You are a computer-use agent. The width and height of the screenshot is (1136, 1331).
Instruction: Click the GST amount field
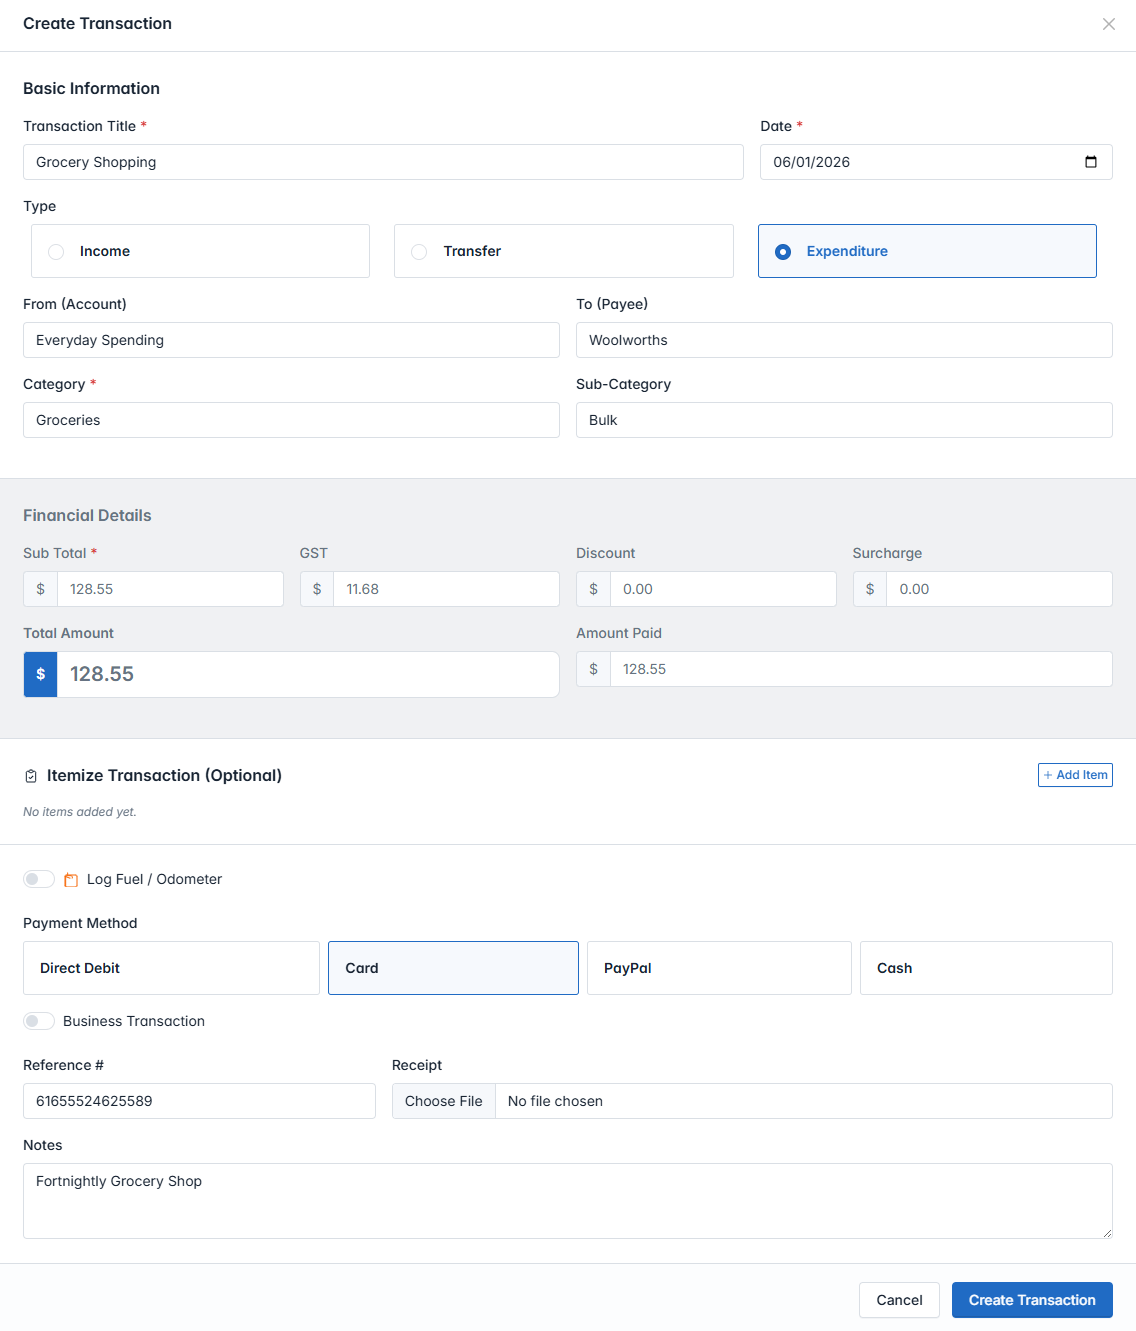click(446, 589)
